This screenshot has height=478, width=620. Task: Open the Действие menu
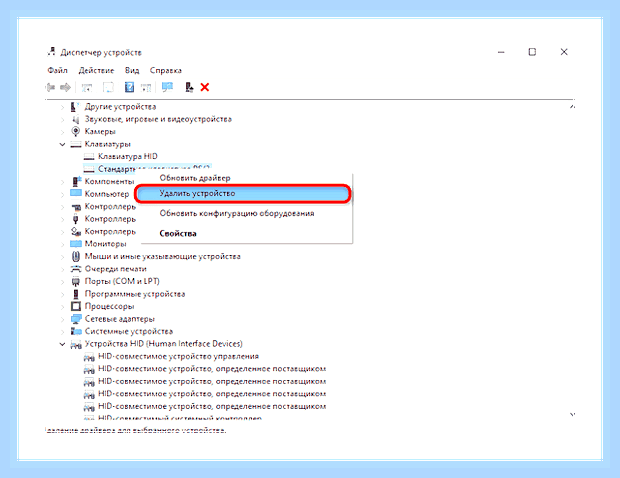click(x=96, y=70)
